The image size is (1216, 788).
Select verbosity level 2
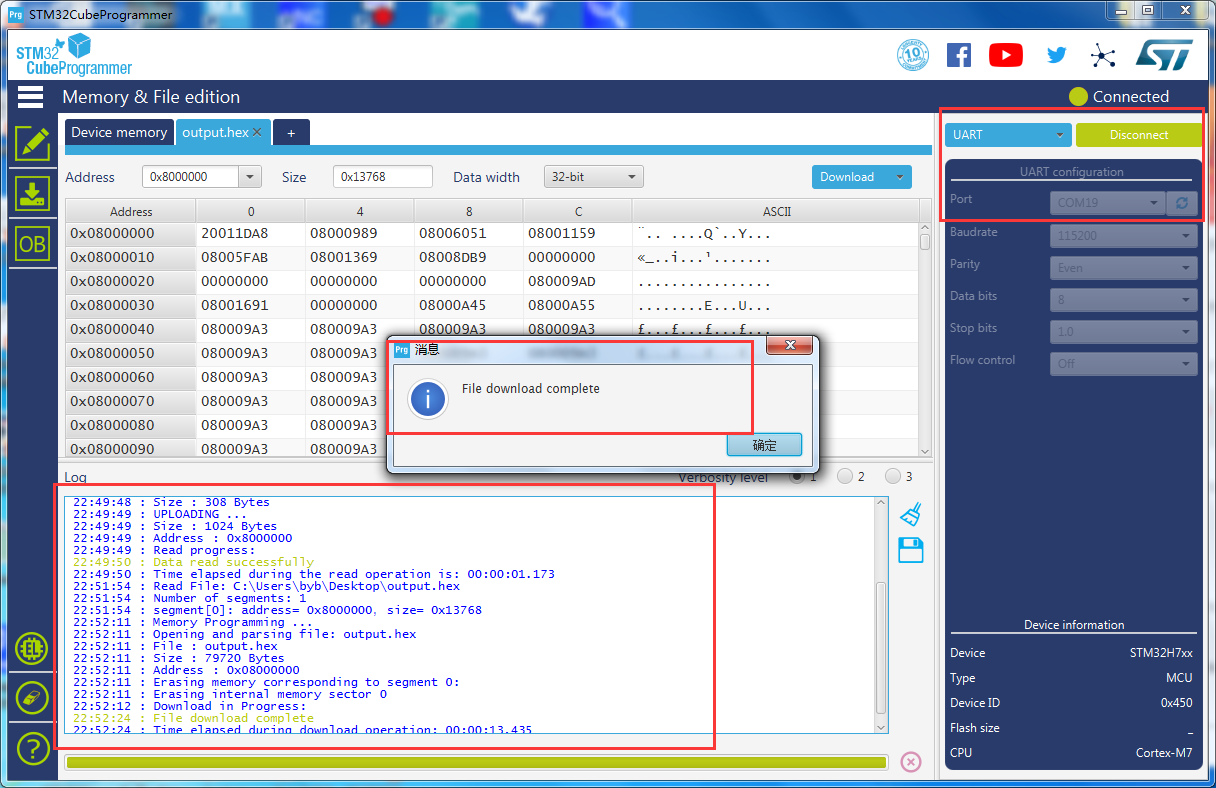[x=845, y=477]
